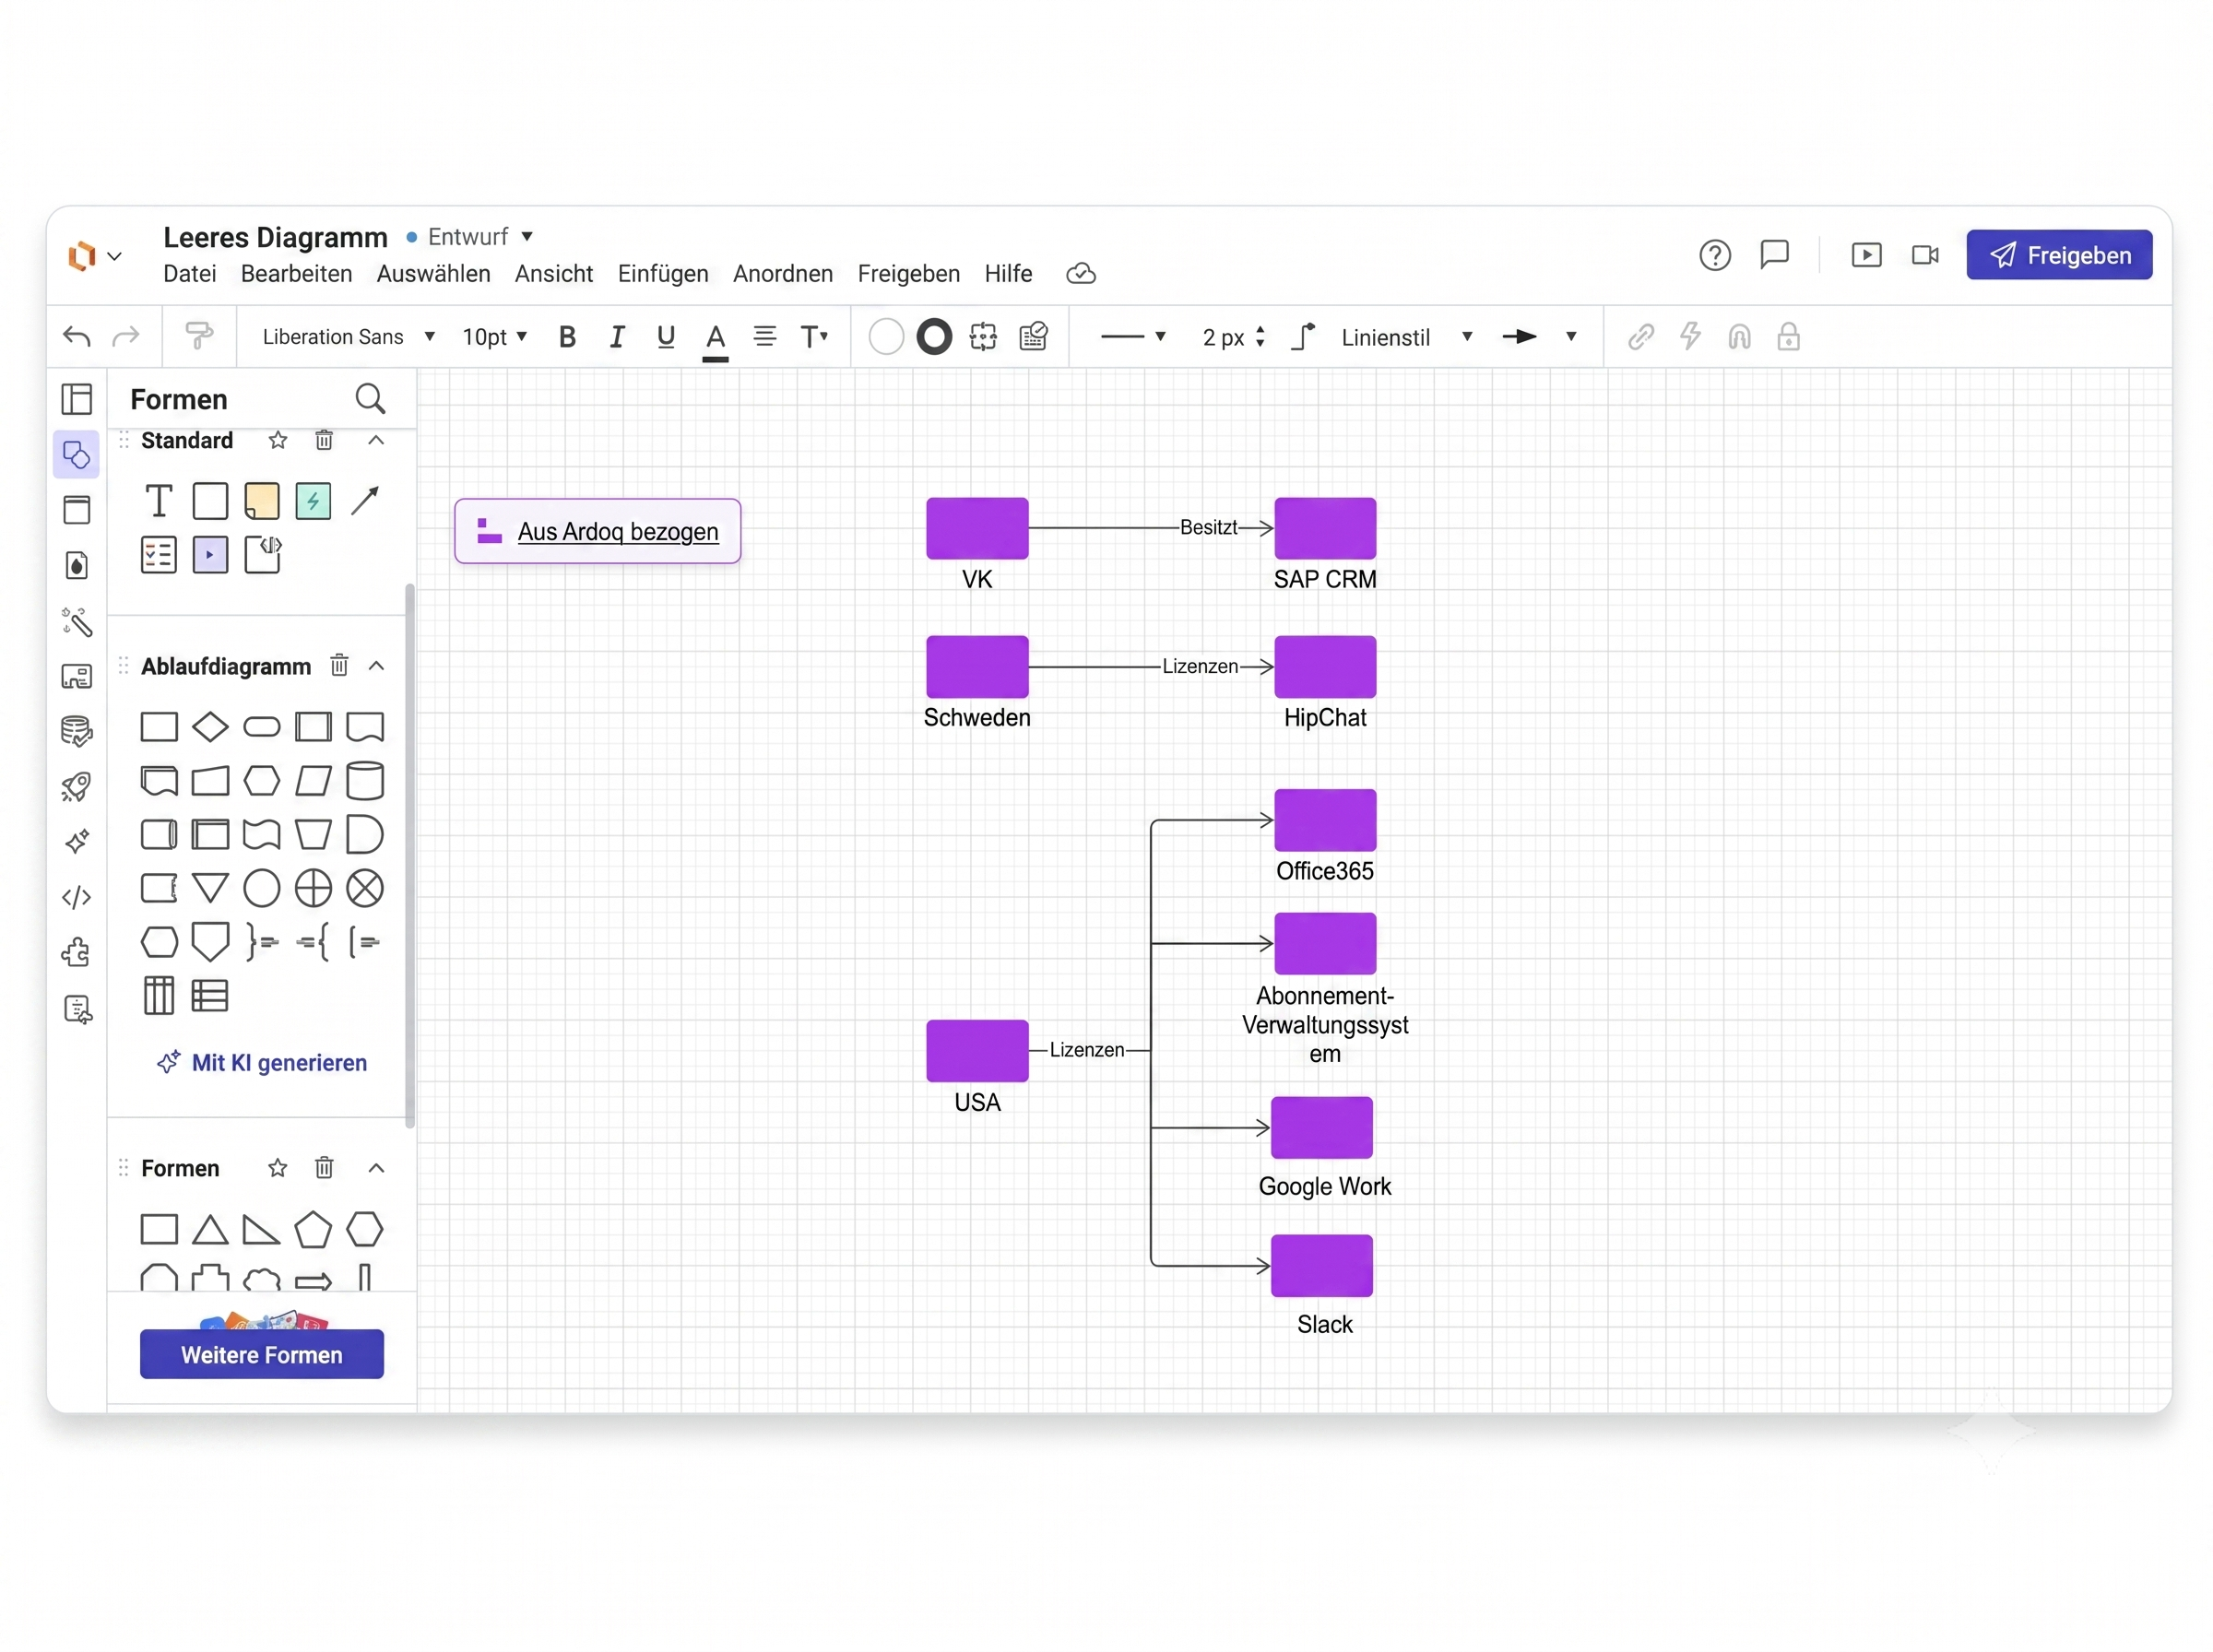The height and width of the screenshot is (1652, 2213).
Task: Click the Leeres Diagramm title
Action: click(x=275, y=237)
